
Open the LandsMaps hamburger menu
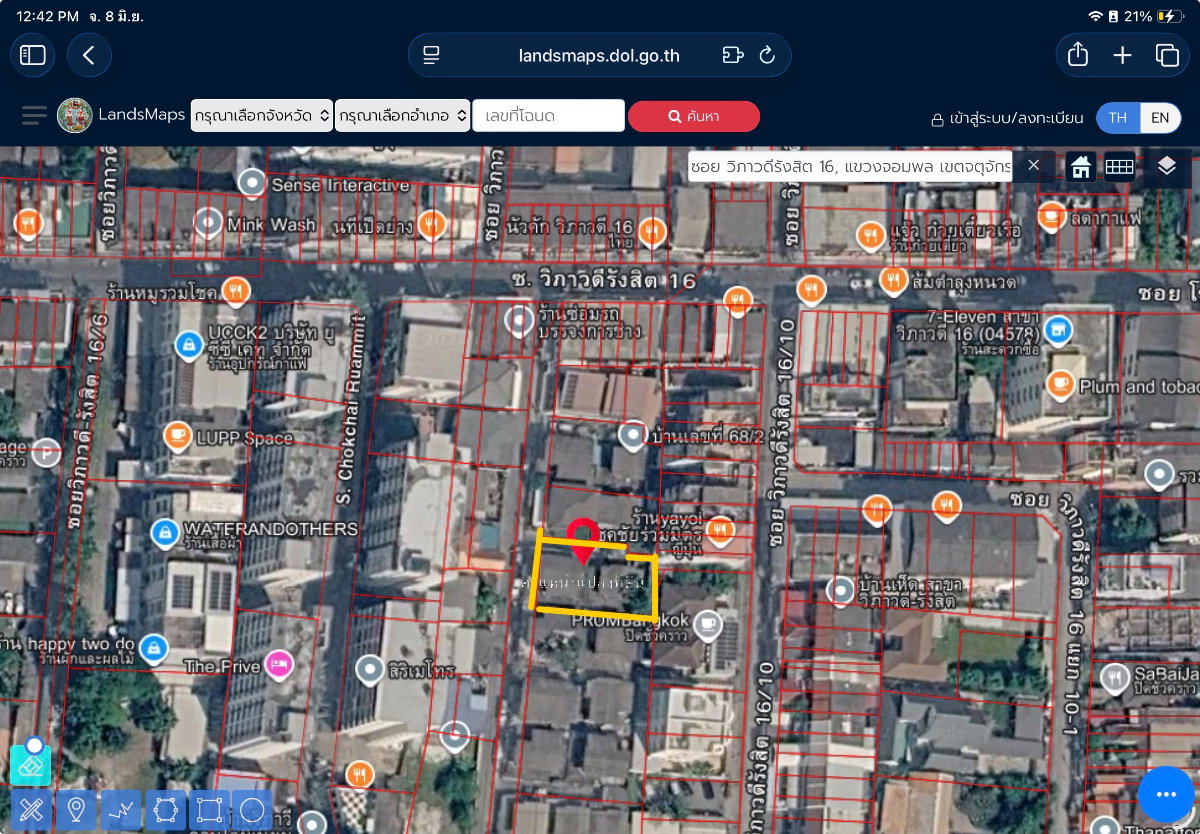34,115
